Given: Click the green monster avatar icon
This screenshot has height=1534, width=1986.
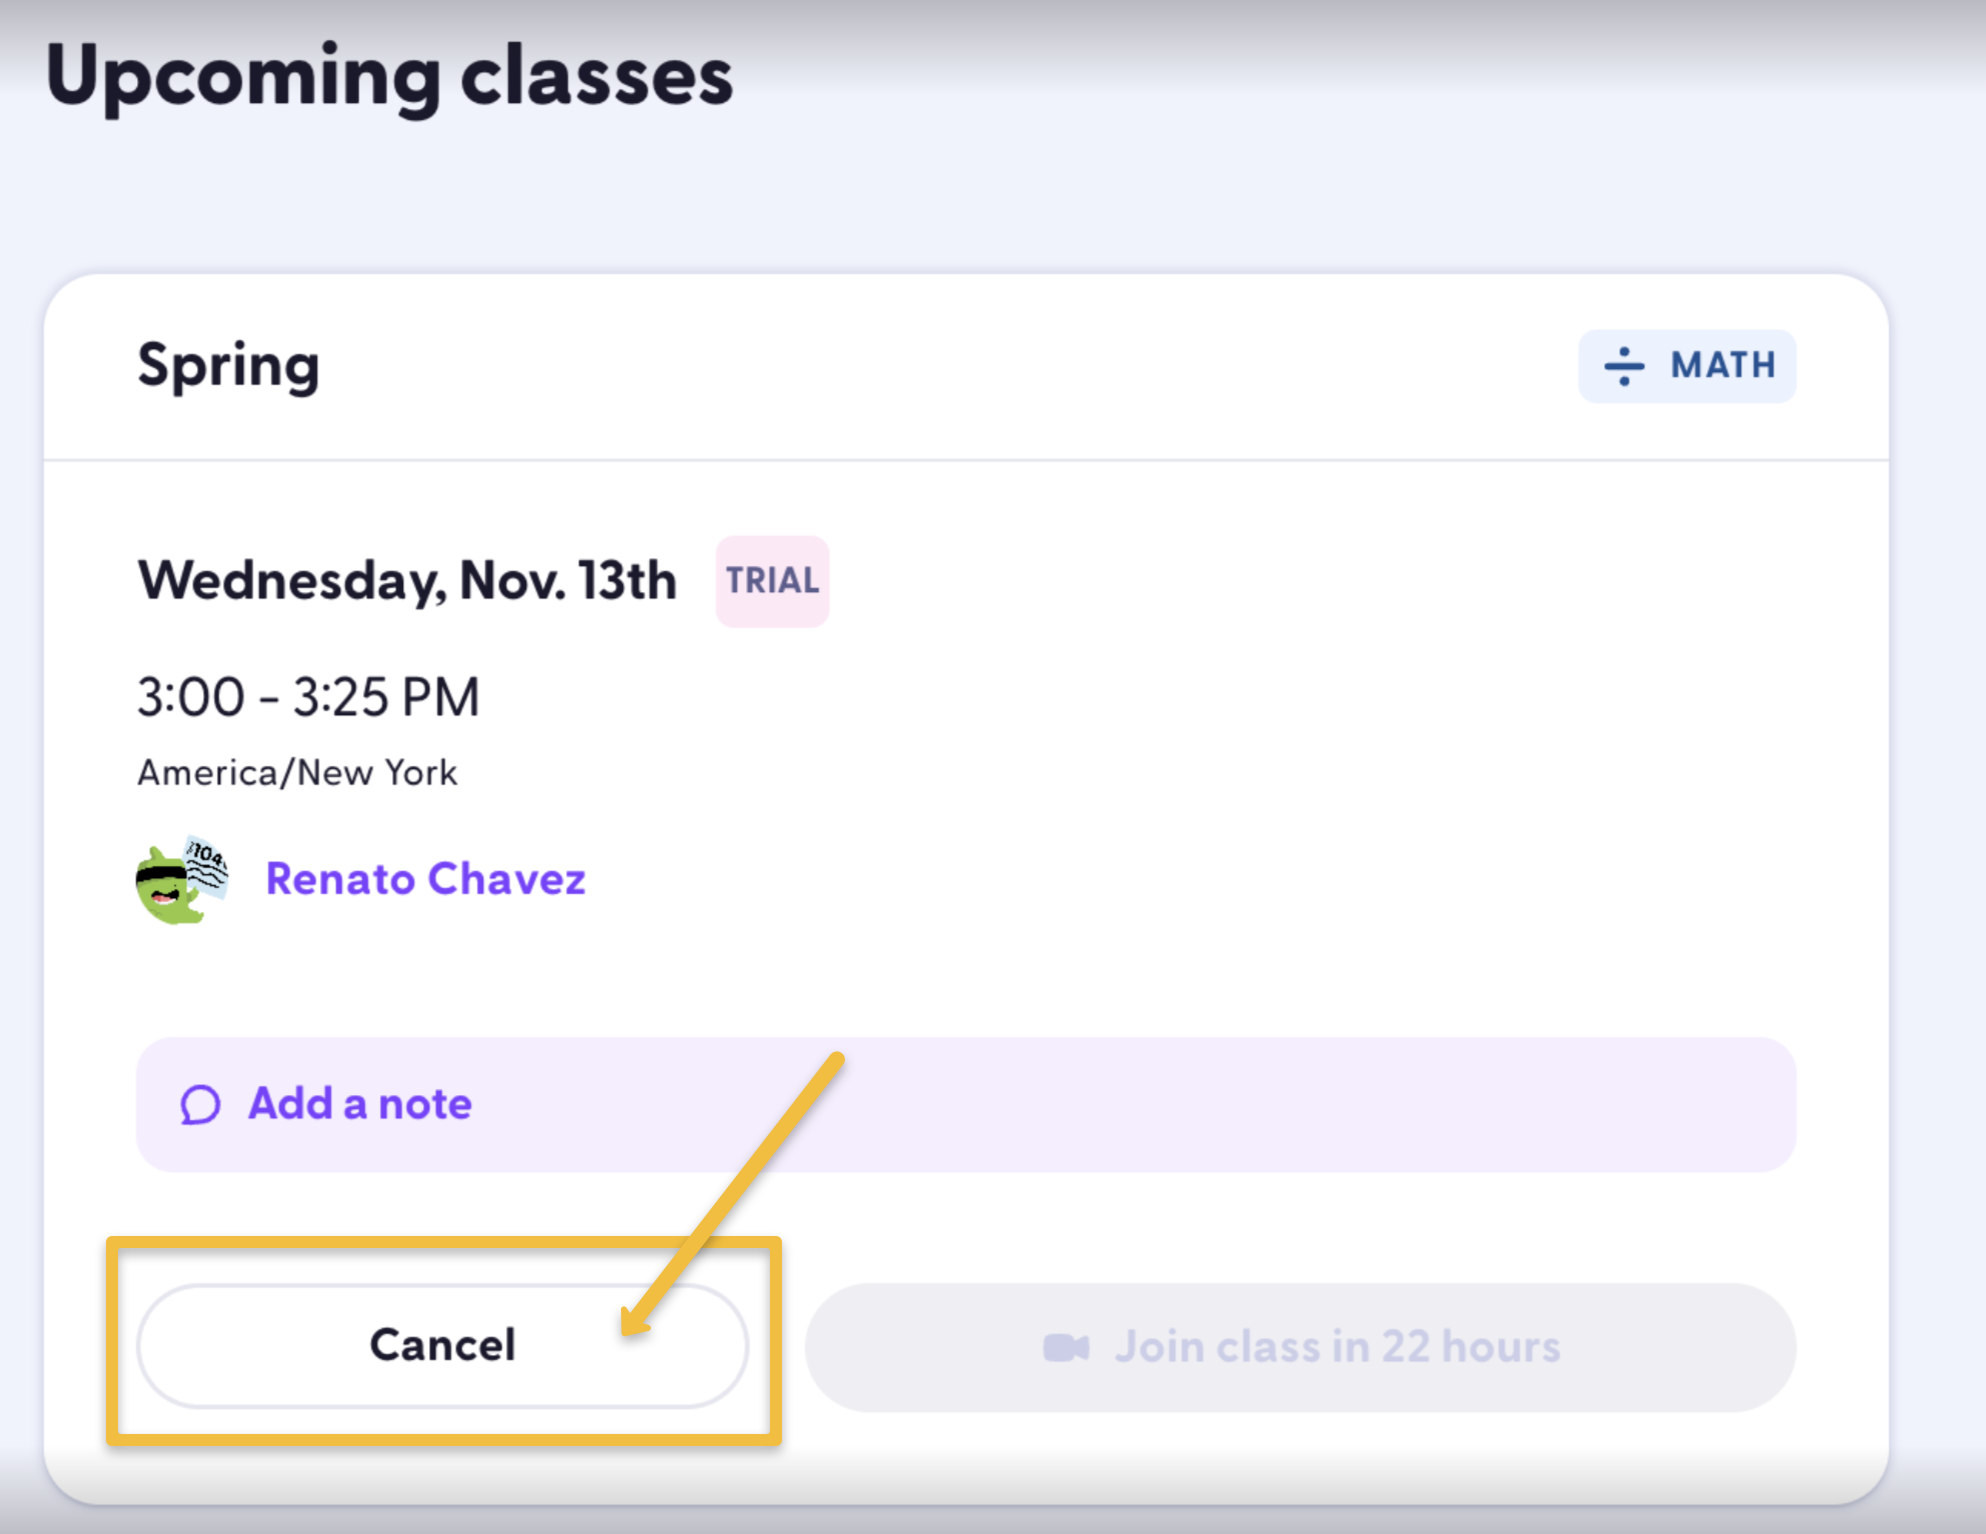Looking at the screenshot, I should click(181, 881).
